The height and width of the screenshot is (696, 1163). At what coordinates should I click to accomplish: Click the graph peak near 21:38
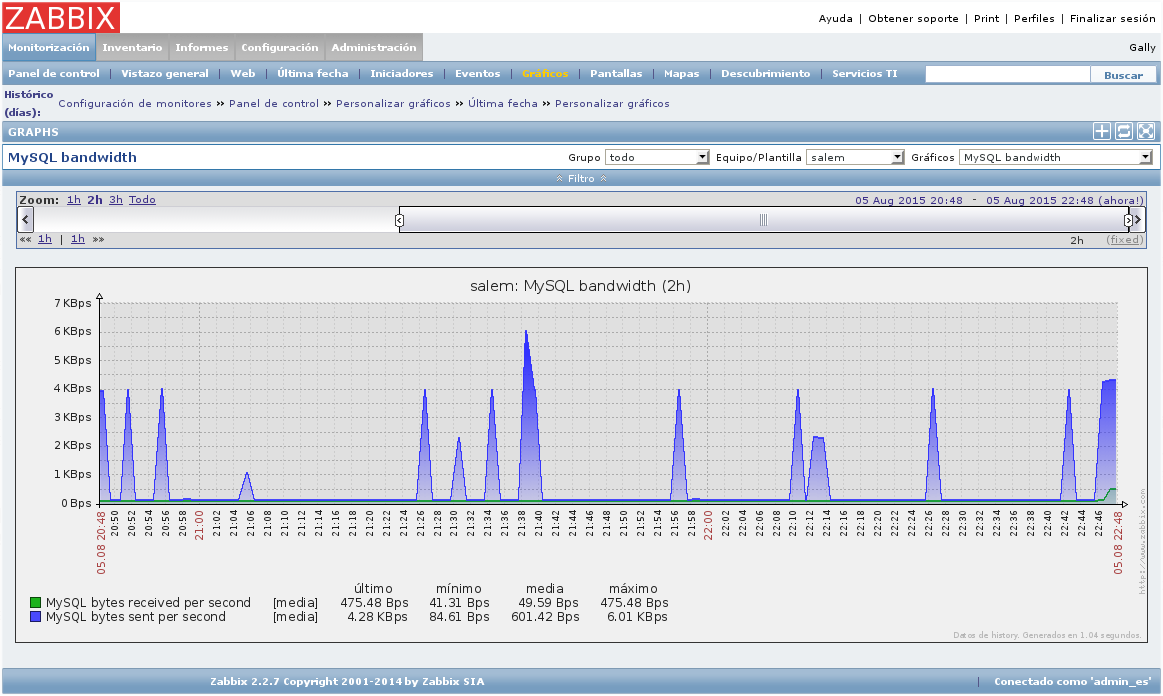tap(526, 332)
